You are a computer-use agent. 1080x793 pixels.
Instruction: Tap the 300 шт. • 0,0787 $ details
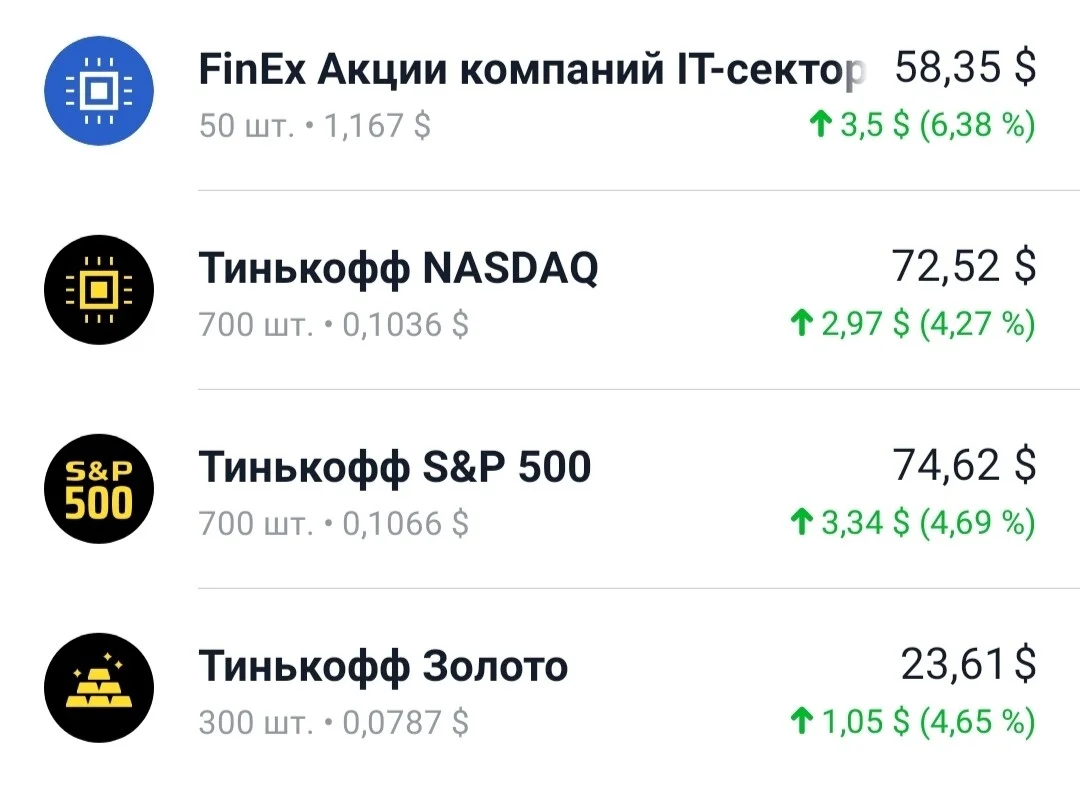point(333,723)
